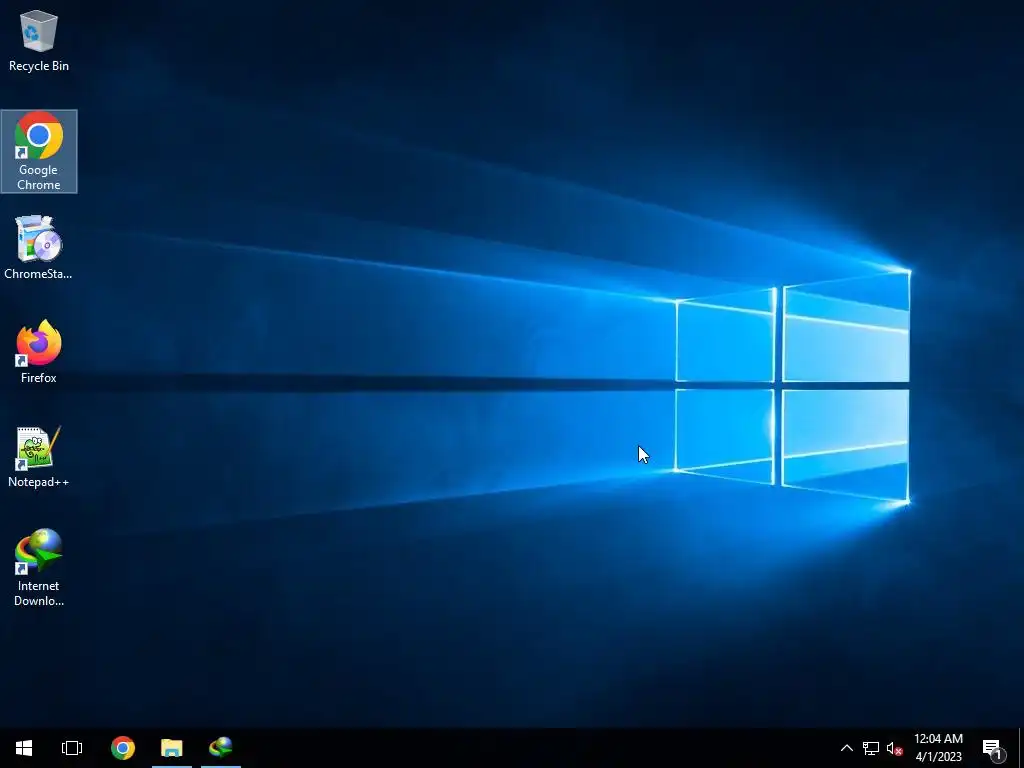Show hidden system tray icons

click(x=846, y=748)
